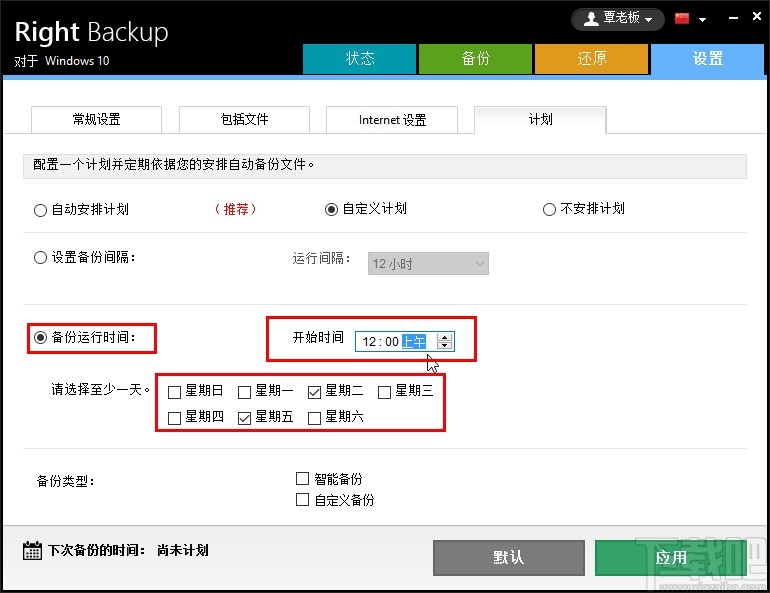Click the 默认 default button
Image resolution: width=770 pixels, height=593 pixels.
coord(509,558)
